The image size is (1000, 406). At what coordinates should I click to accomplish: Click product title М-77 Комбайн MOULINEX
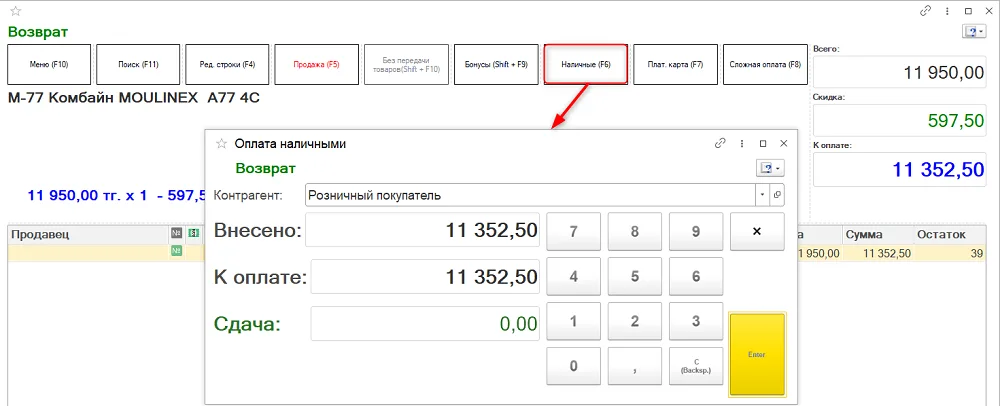coord(134,98)
